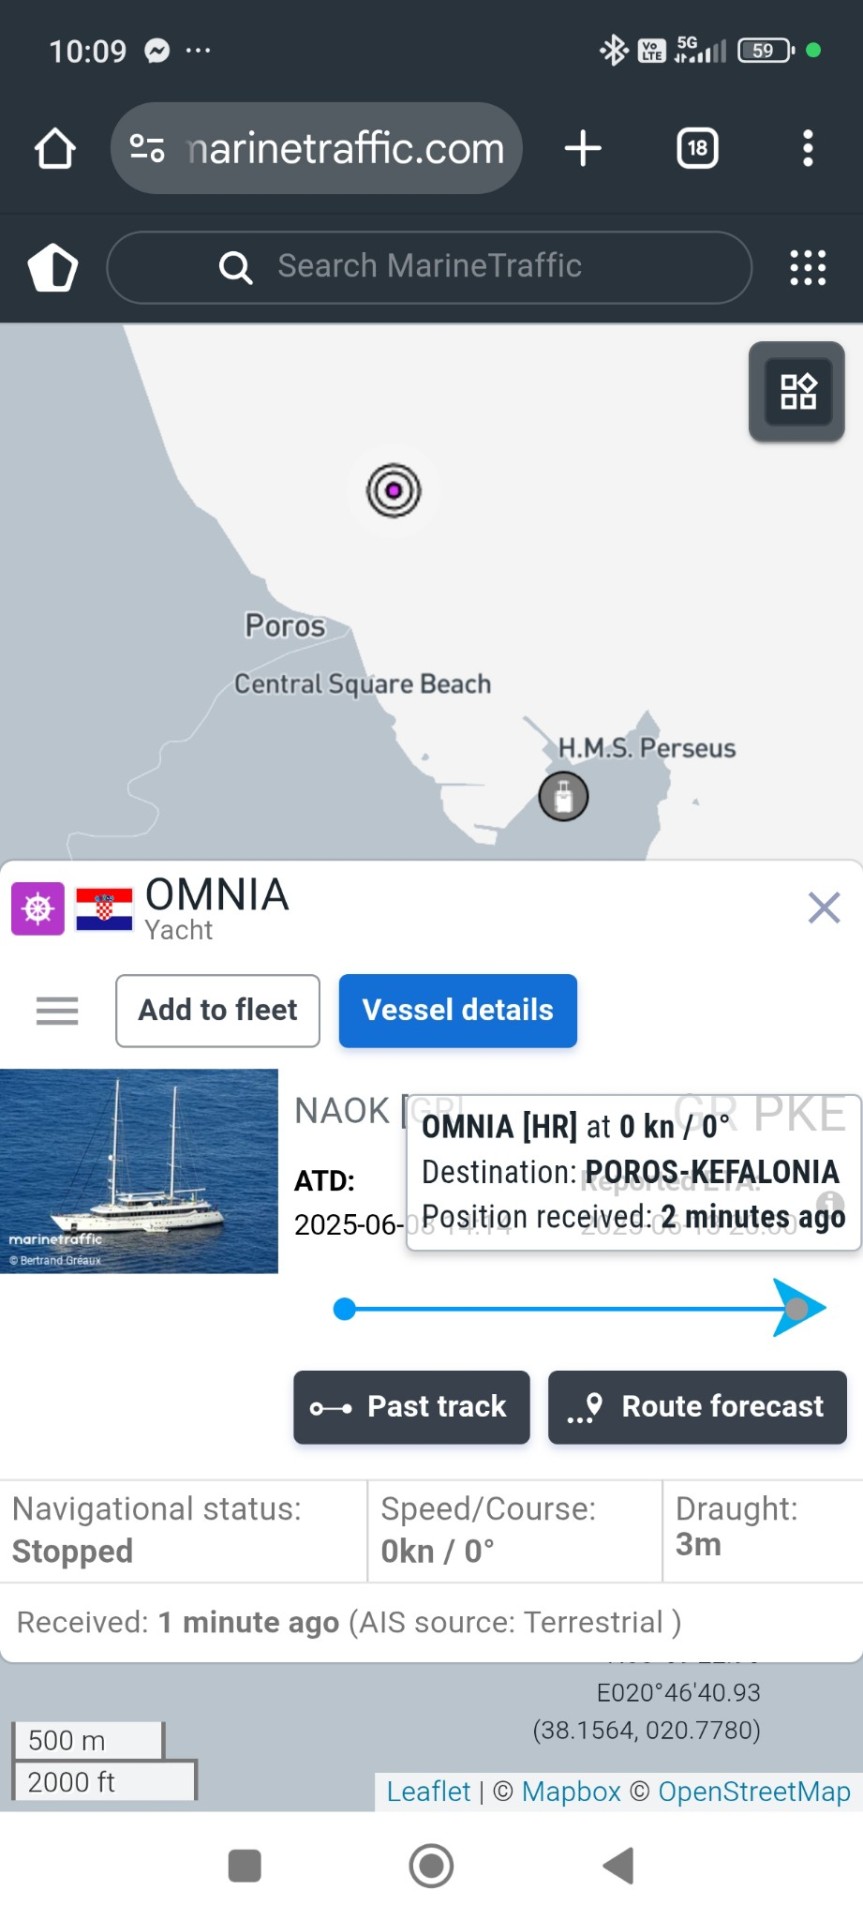Tap the MarineTraffic logo icon
This screenshot has width=863, height=1920.
coord(53,268)
